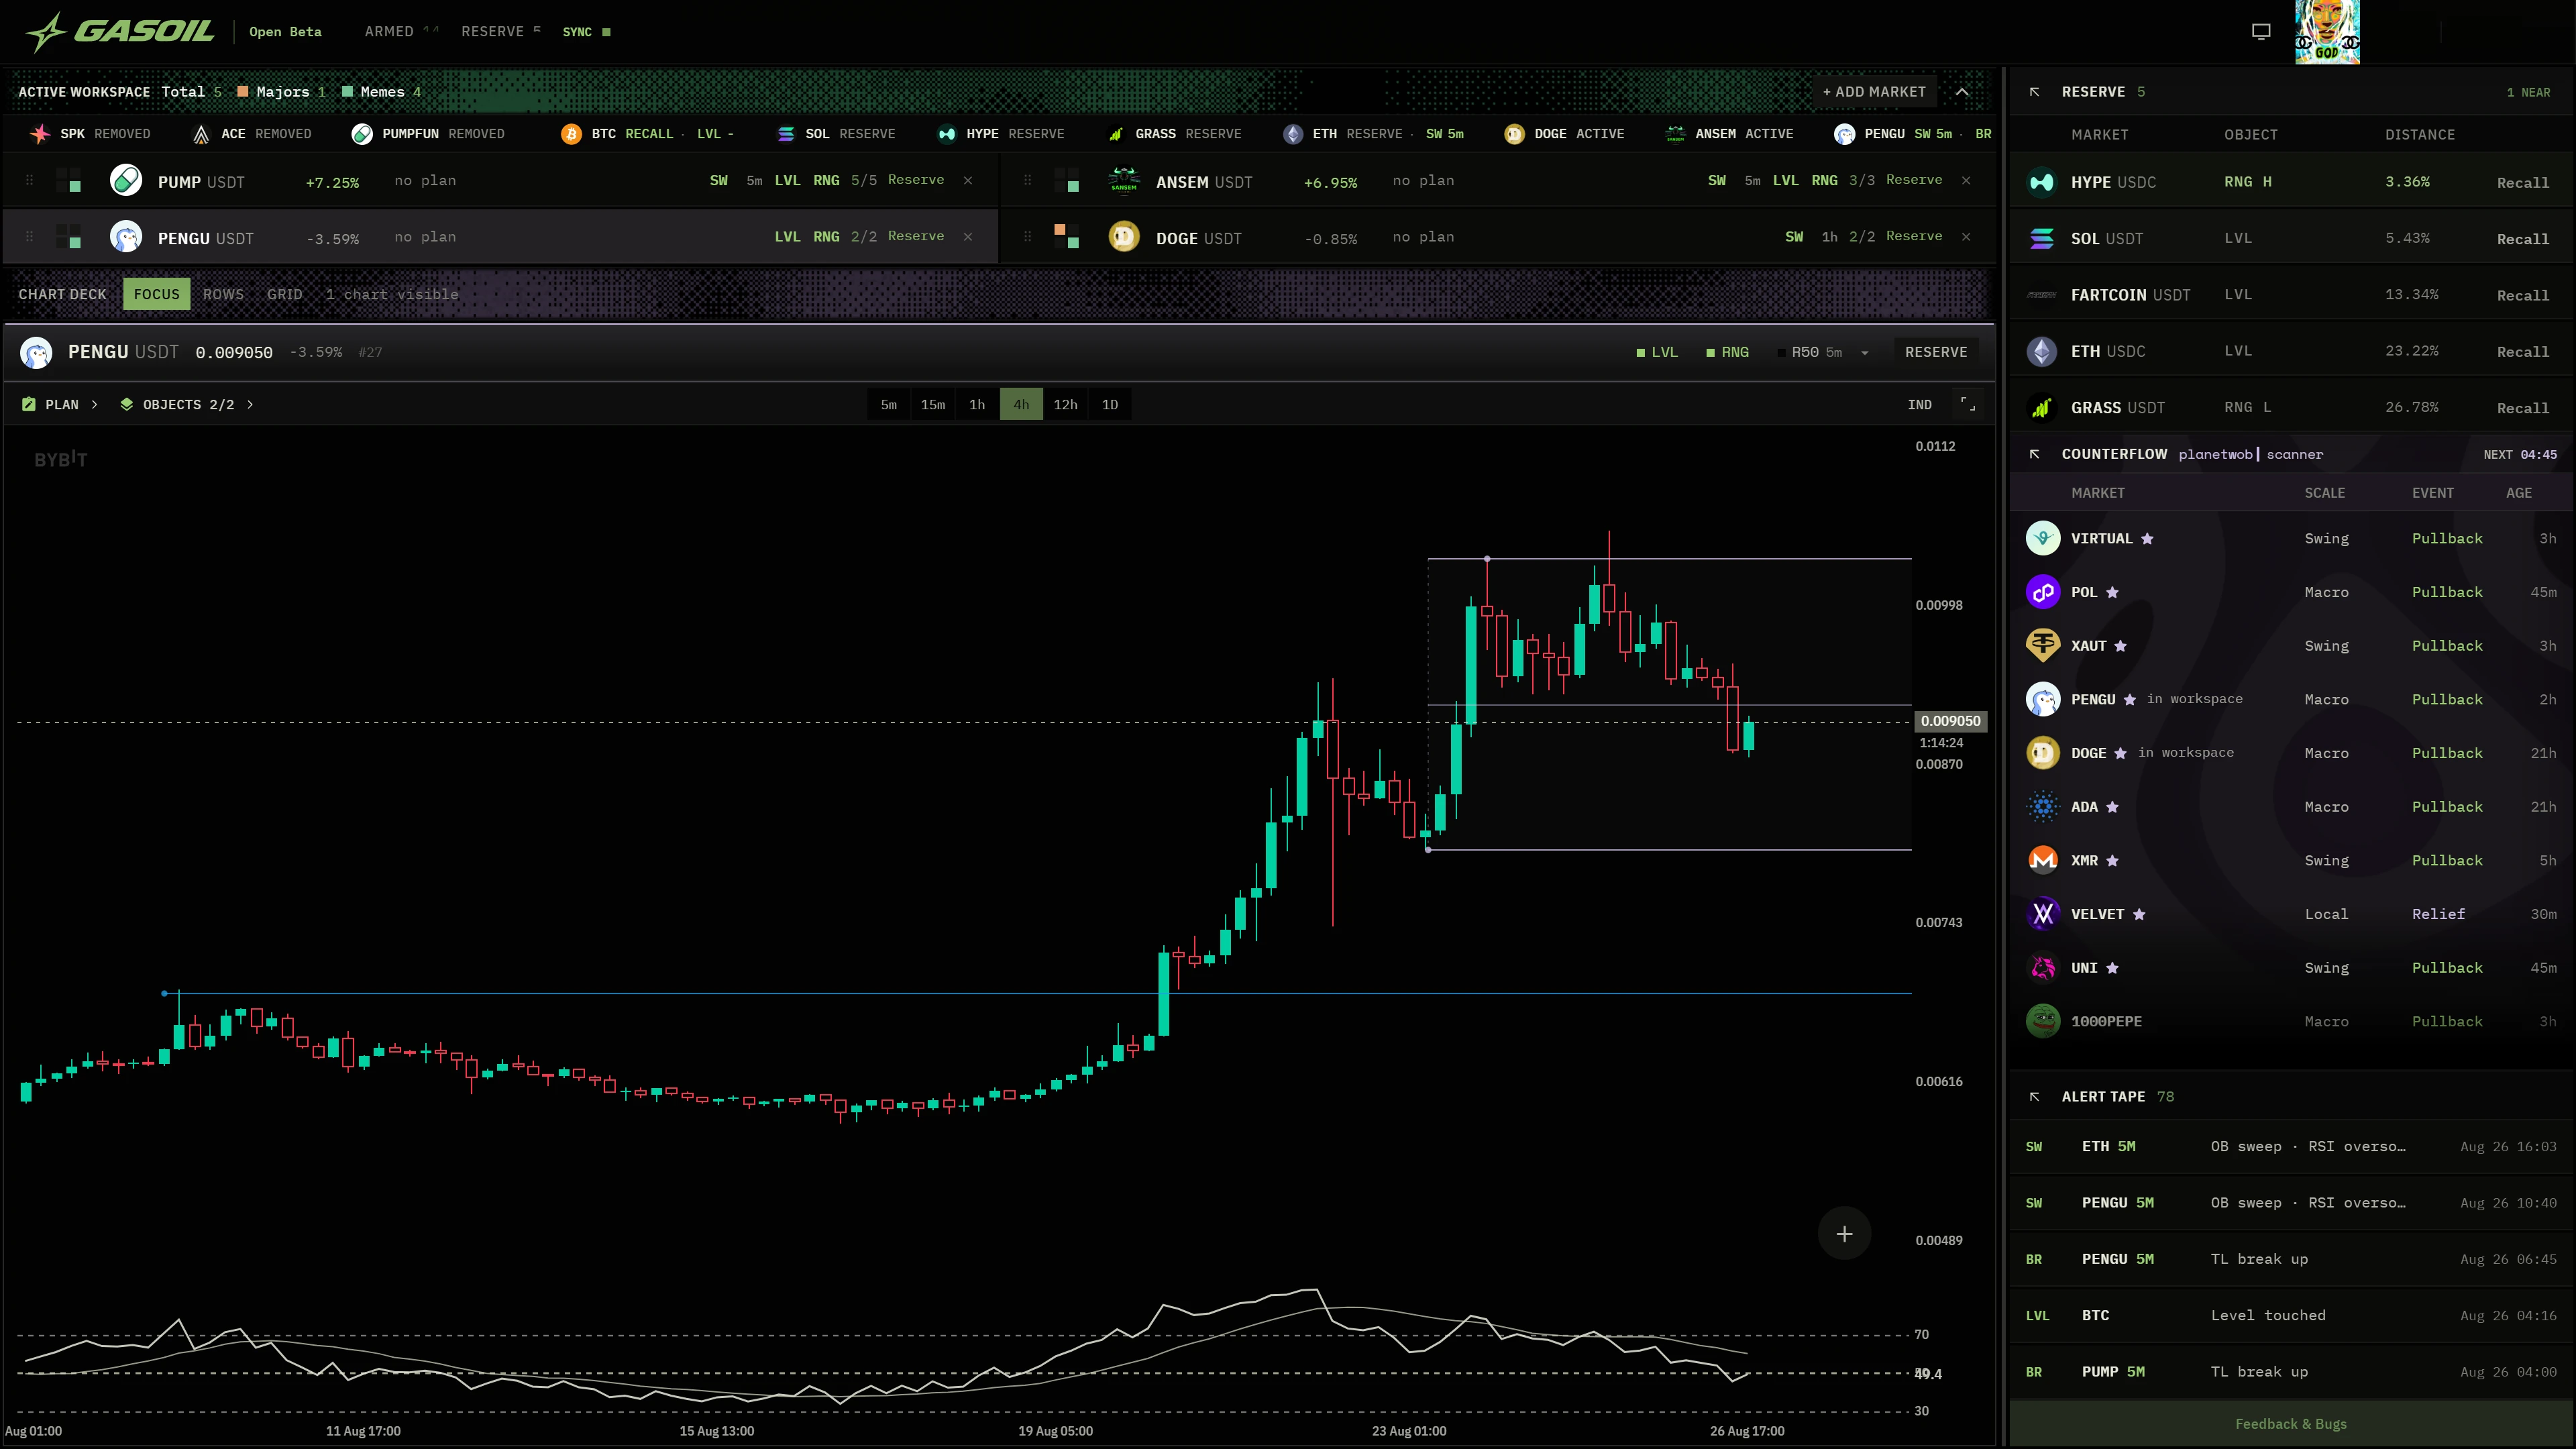Open the monitor display icon
The width and height of the screenshot is (2576, 1449).
pyautogui.click(x=2261, y=32)
